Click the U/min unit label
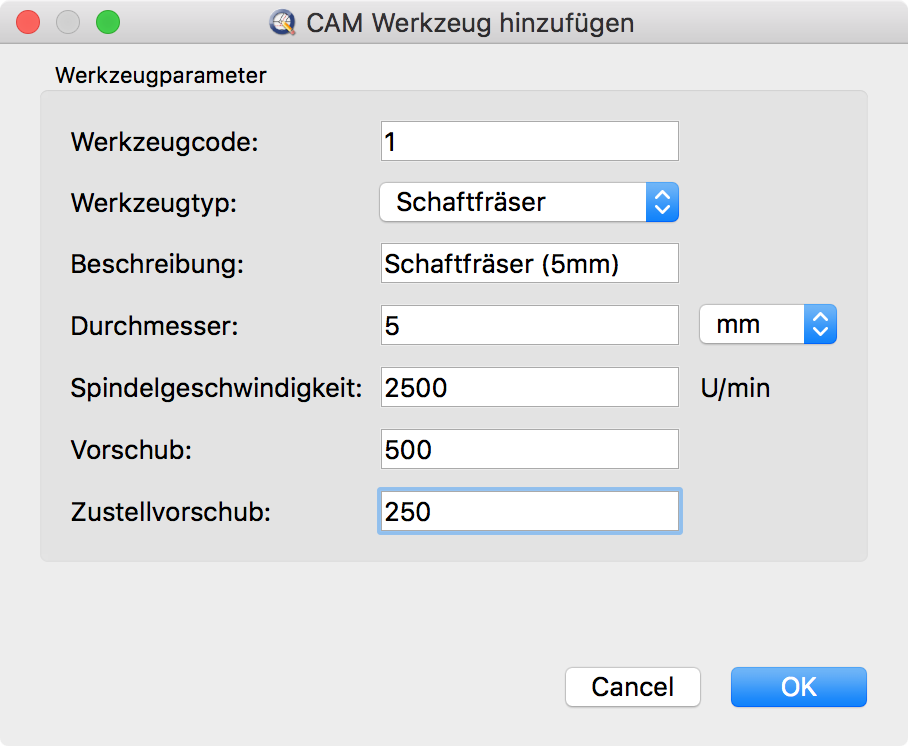Image resolution: width=908 pixels, height=746 pixels. (736, 388)
